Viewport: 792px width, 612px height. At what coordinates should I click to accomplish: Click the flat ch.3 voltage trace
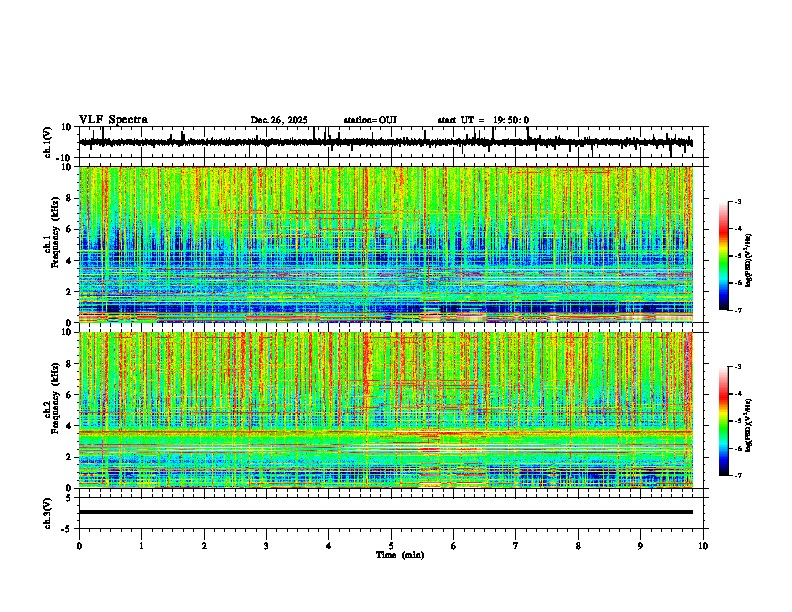386,512
